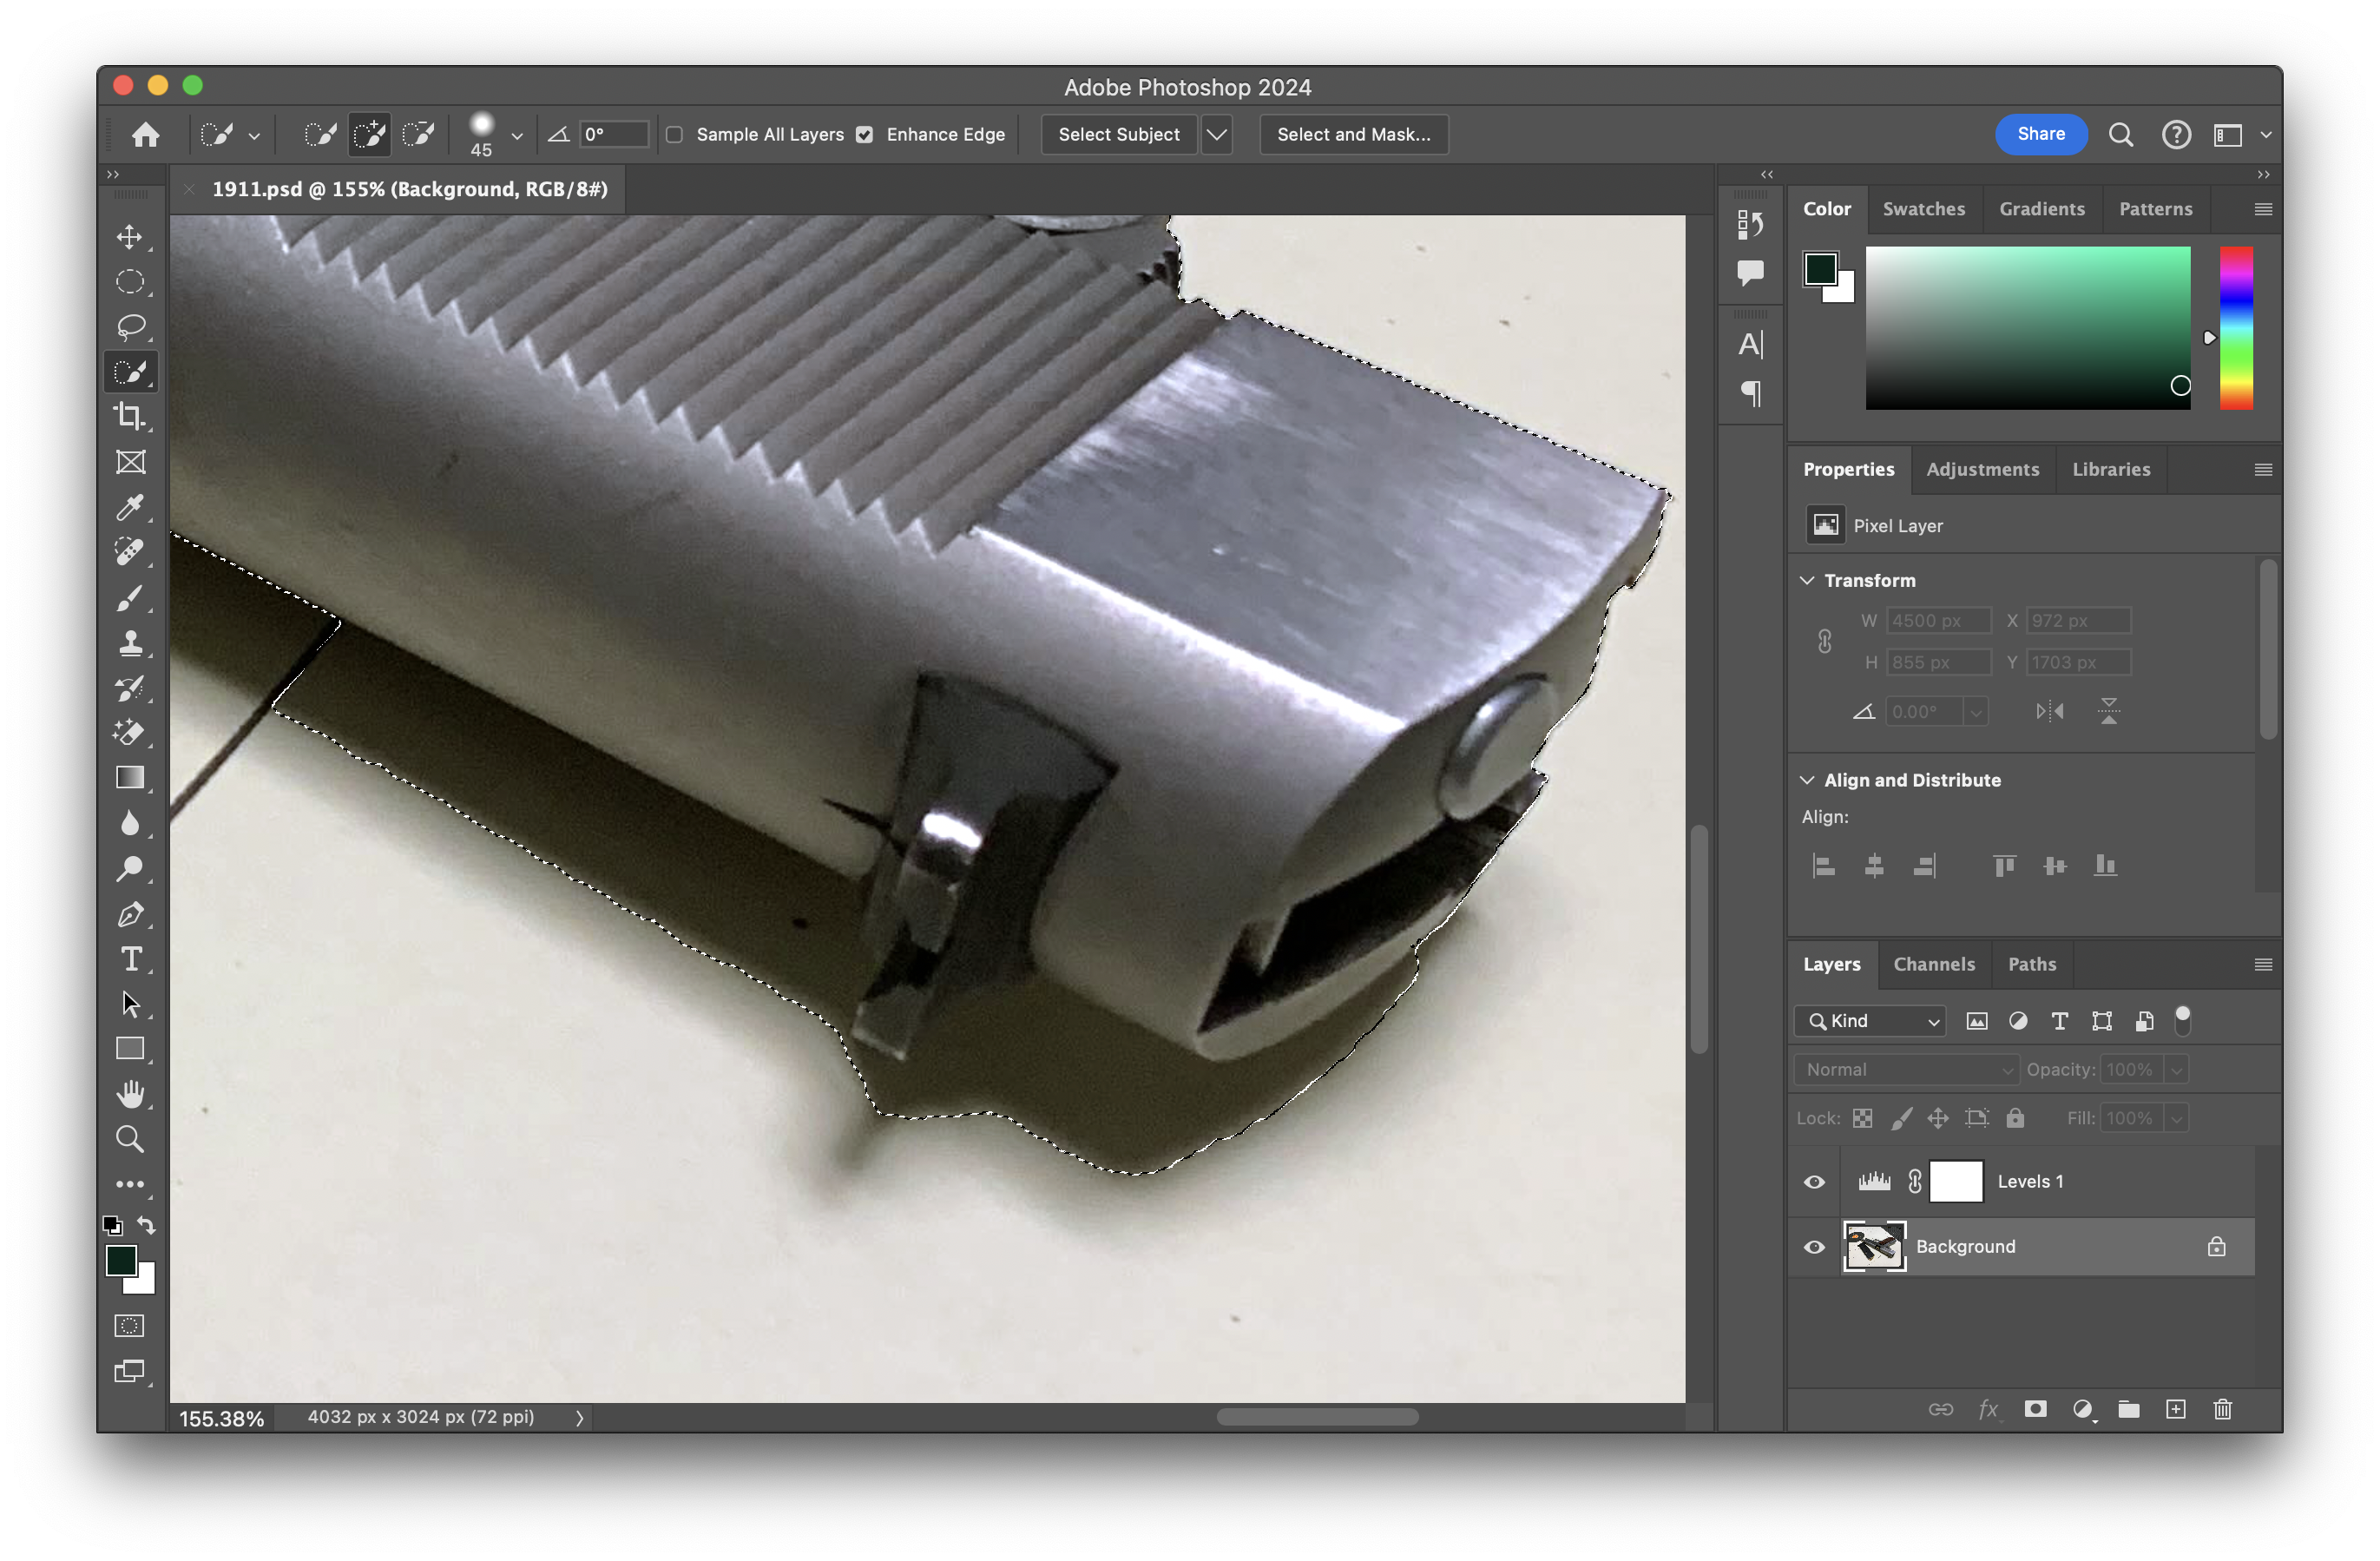Add a layer mask from the Layers panel footer
This screenshot has width=2380, height=1561.
(x=2035, y=1409)
